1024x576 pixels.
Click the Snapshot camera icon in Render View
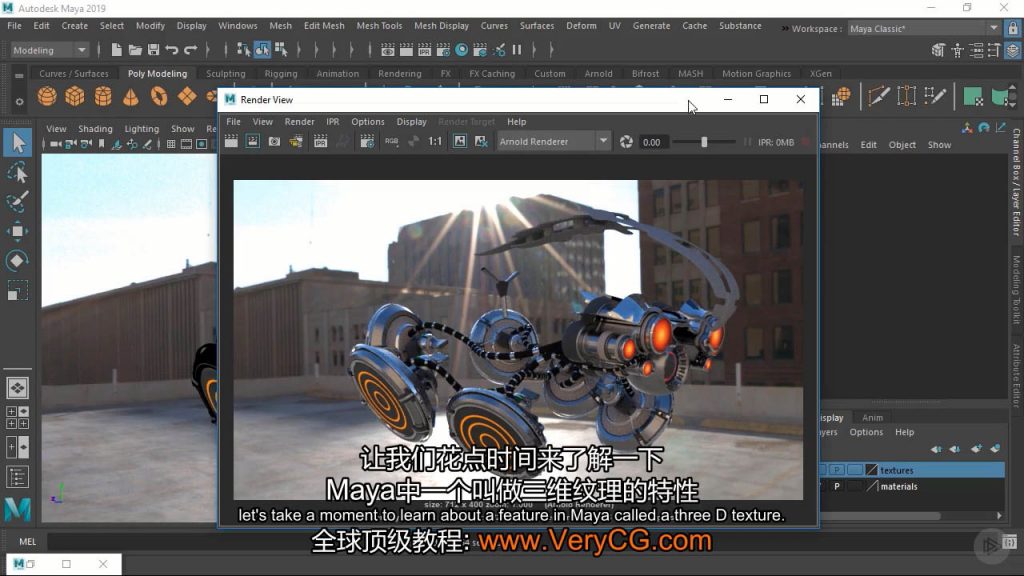click(274, 141)
